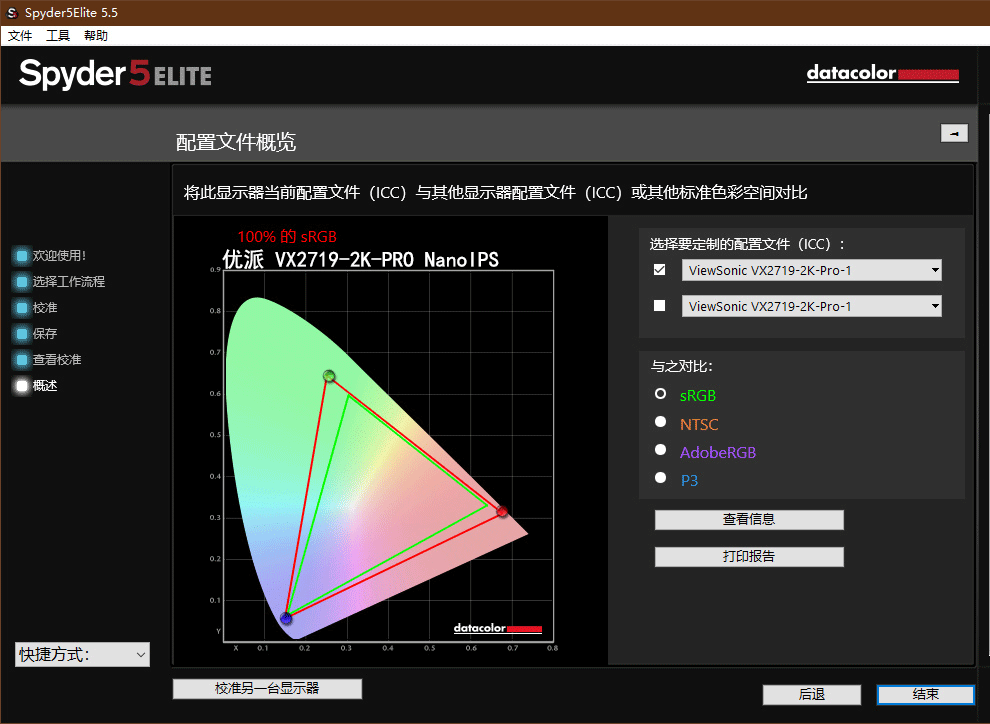Go back with the 后退 button
Screen dimensions: 990x724
pyautogui.click(x=811, y=694)
